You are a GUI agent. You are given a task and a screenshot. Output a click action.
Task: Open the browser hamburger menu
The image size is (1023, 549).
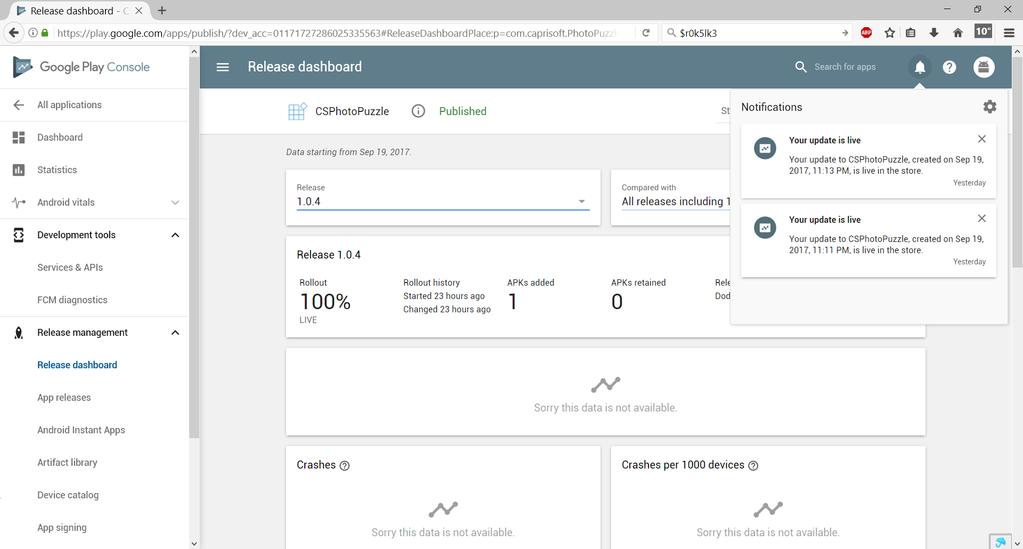pyautogui.click(x=1009, y=33)
